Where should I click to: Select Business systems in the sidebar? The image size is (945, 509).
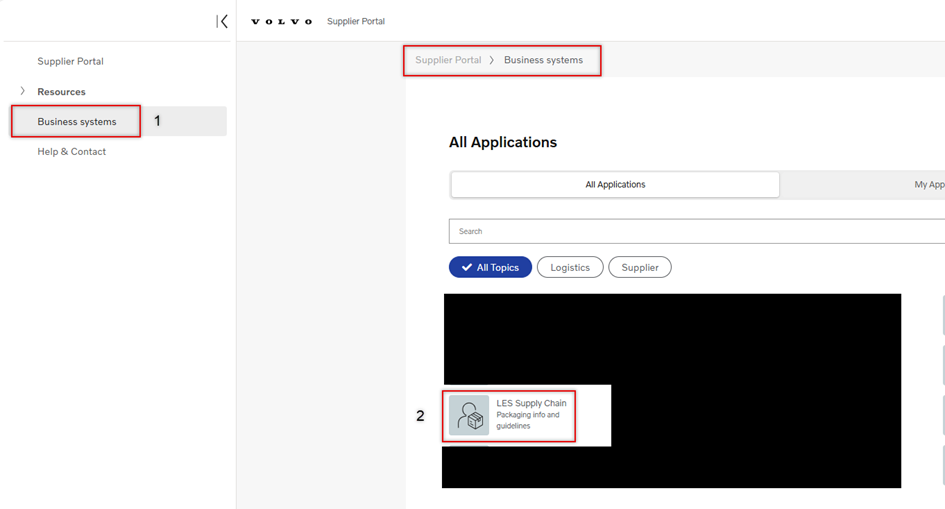77,122
